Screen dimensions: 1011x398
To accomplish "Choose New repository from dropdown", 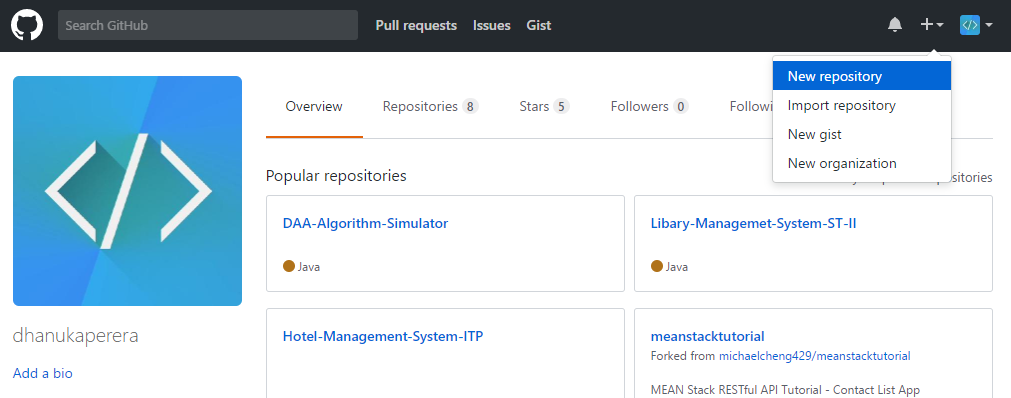I will click(861, 76).
